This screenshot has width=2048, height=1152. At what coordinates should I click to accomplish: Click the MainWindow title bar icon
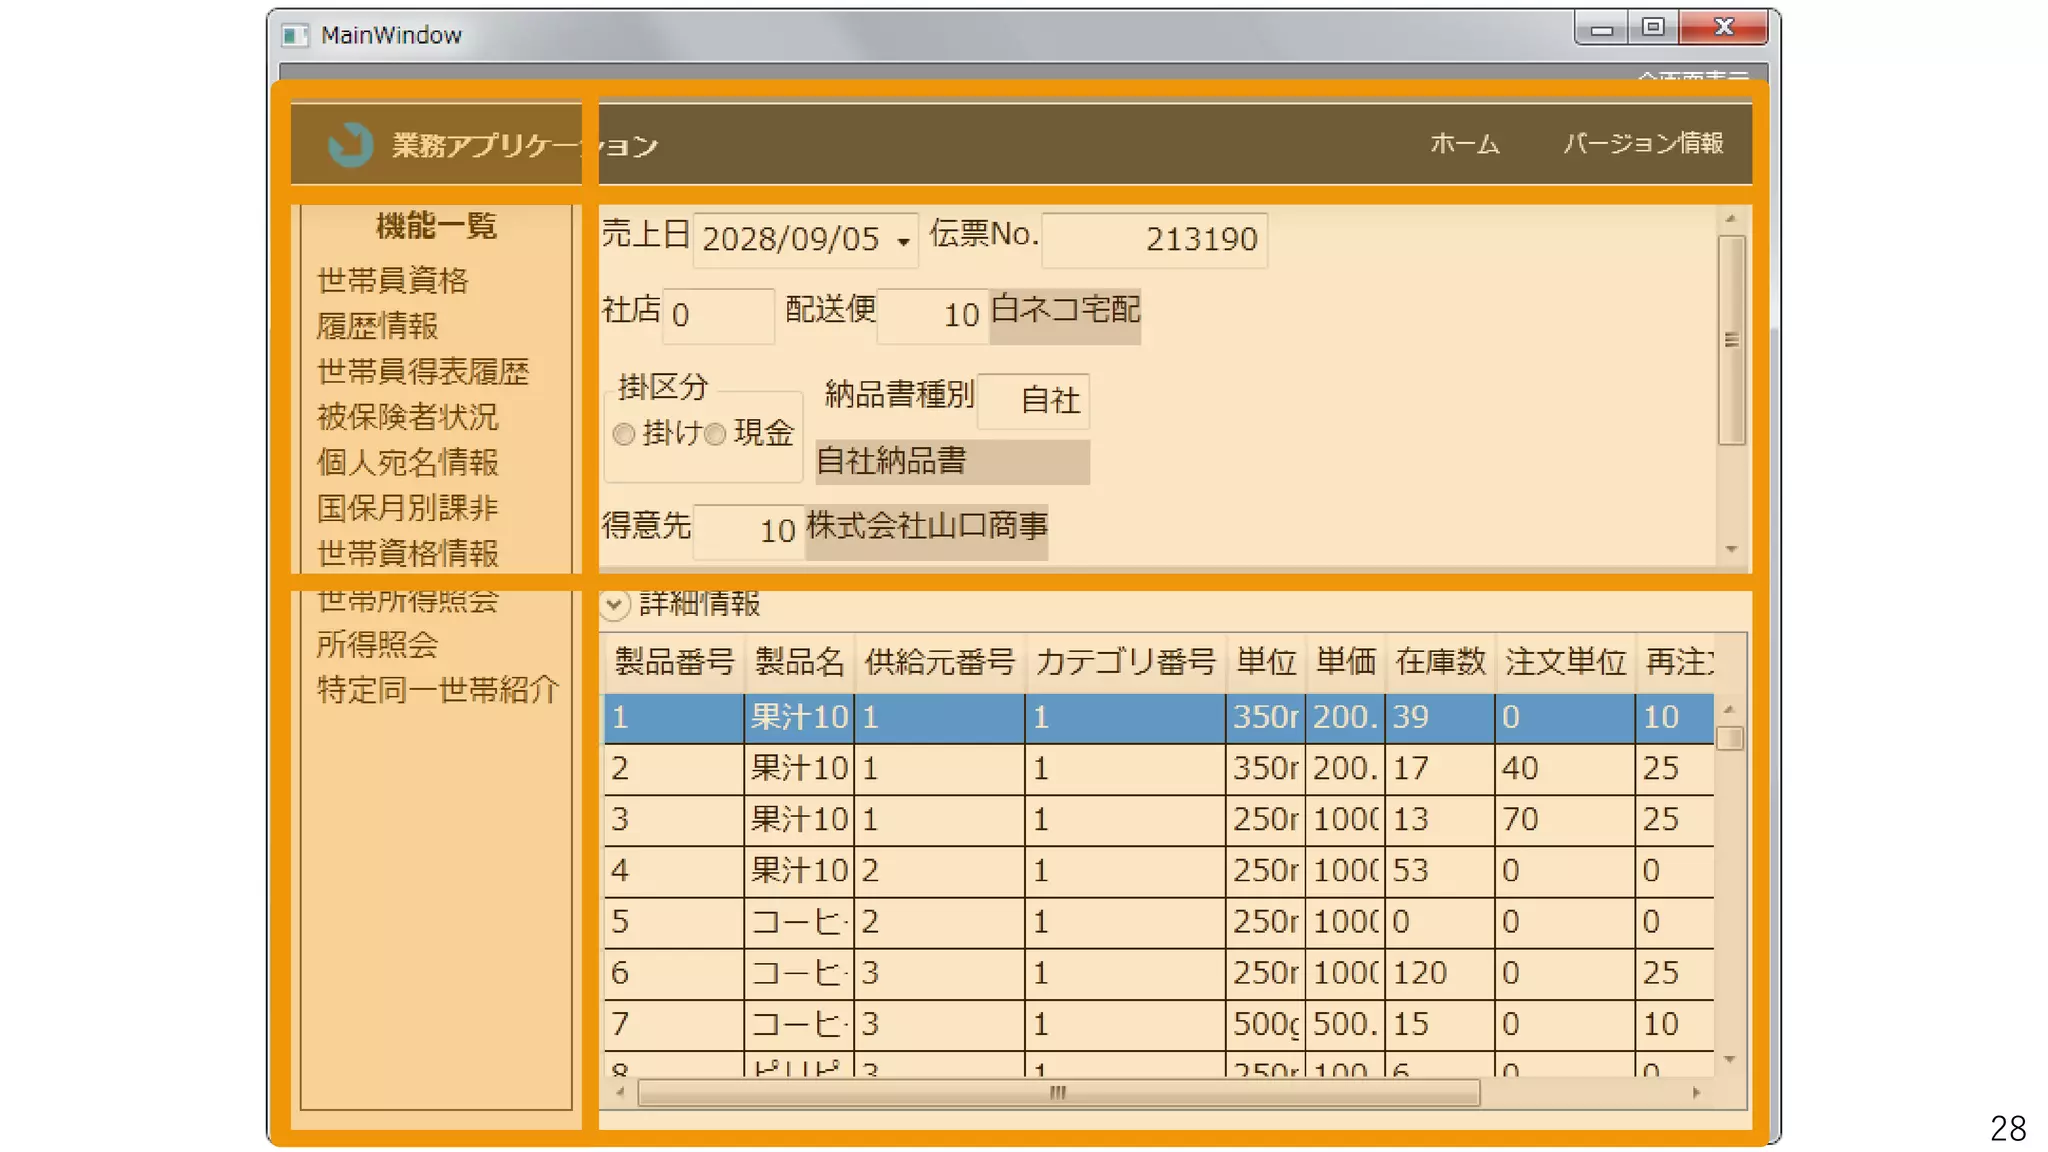(294, 36)
